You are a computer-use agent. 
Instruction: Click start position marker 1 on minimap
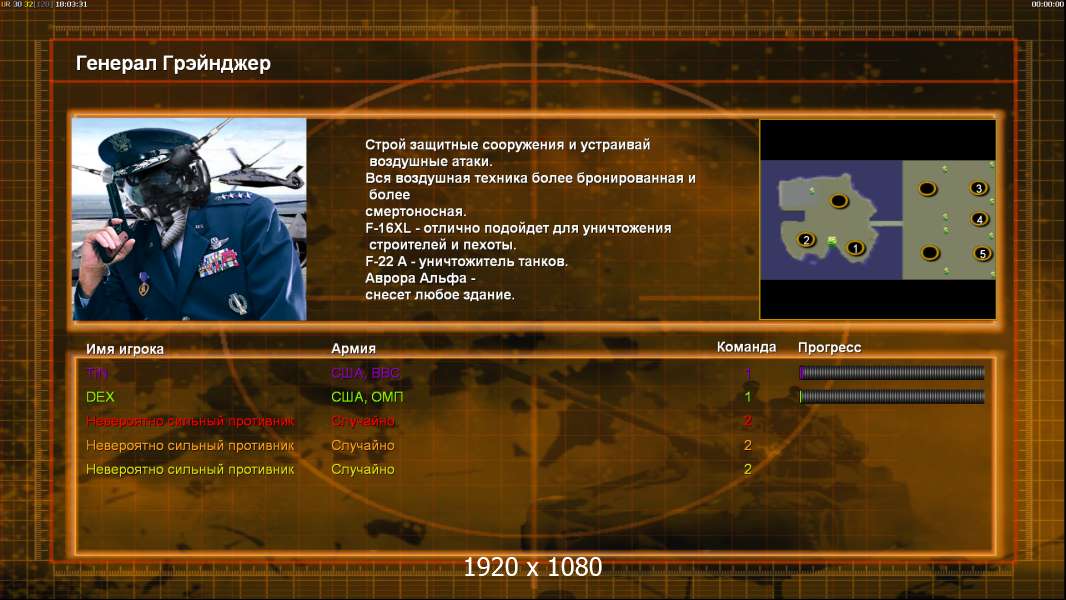(855, 248)
